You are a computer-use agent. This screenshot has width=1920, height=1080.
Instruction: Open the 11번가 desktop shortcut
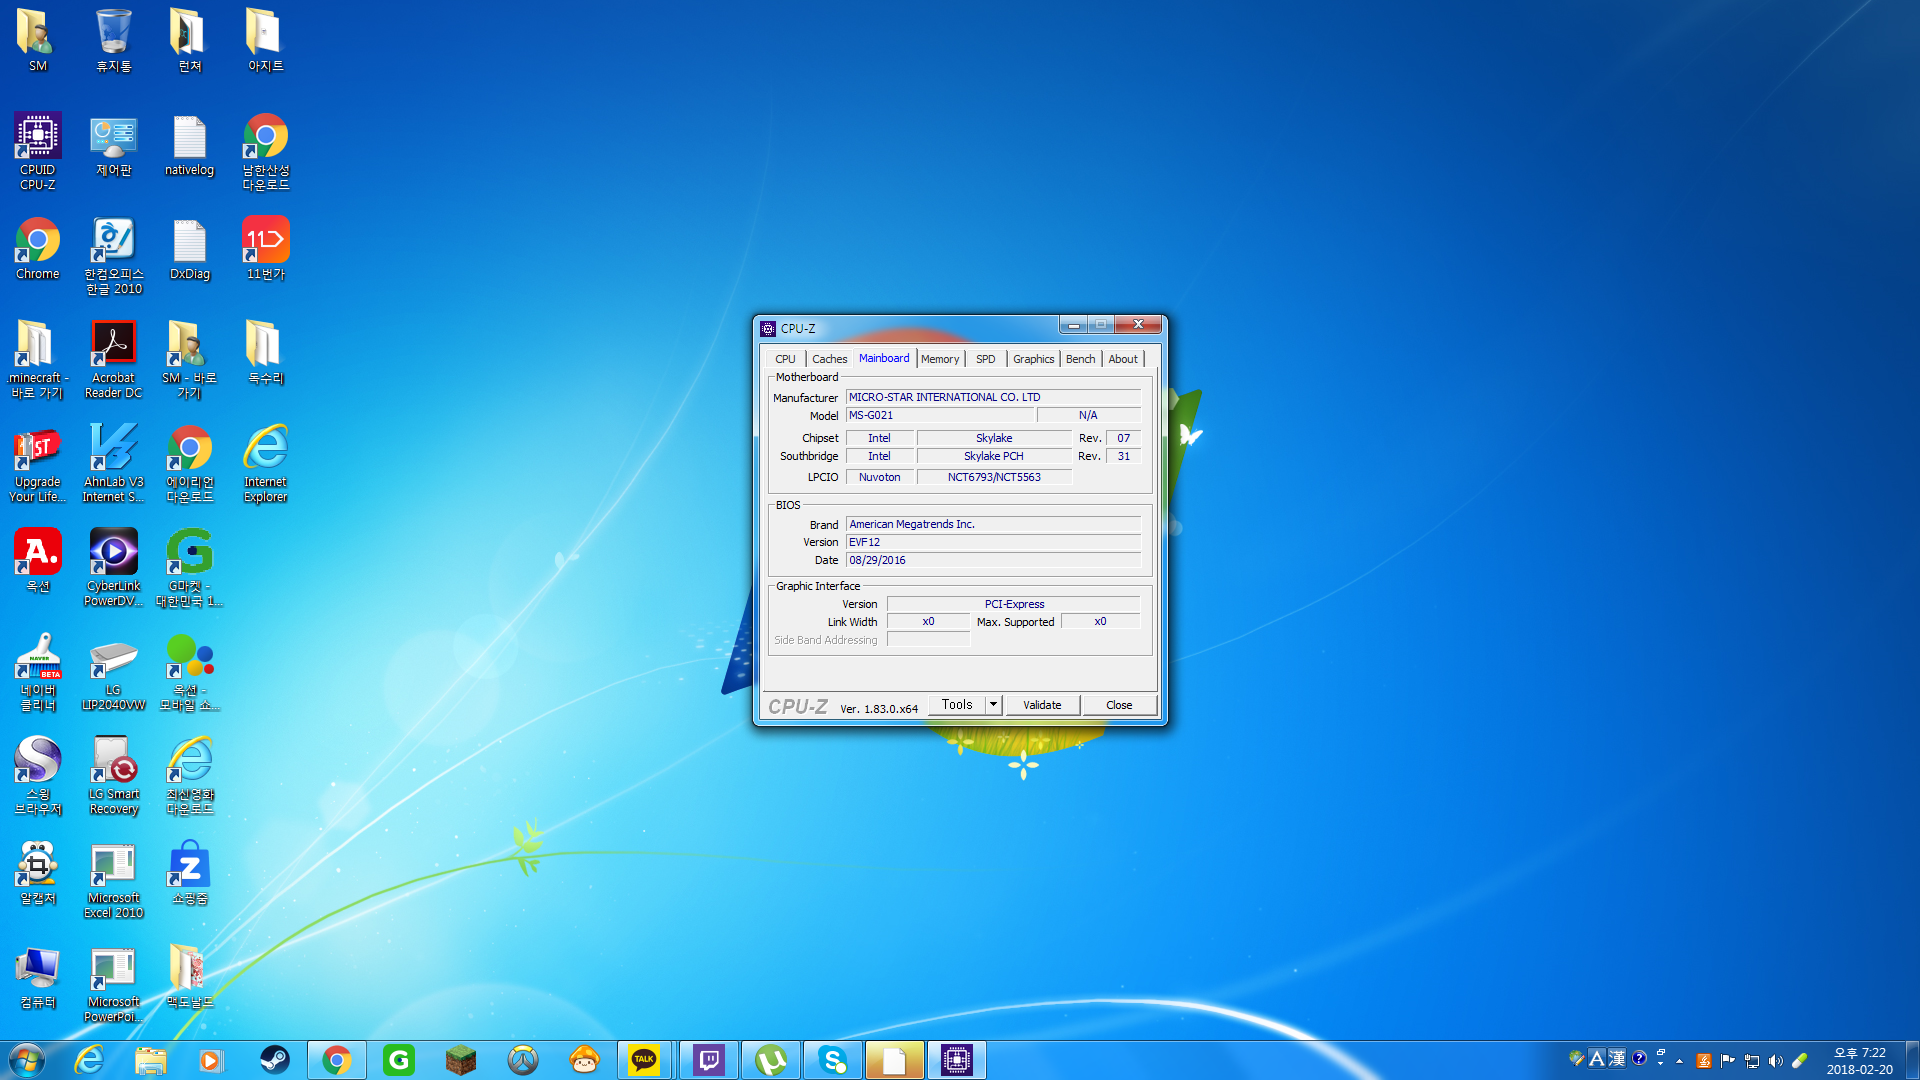pyautogui.click(x=266, y=250)
